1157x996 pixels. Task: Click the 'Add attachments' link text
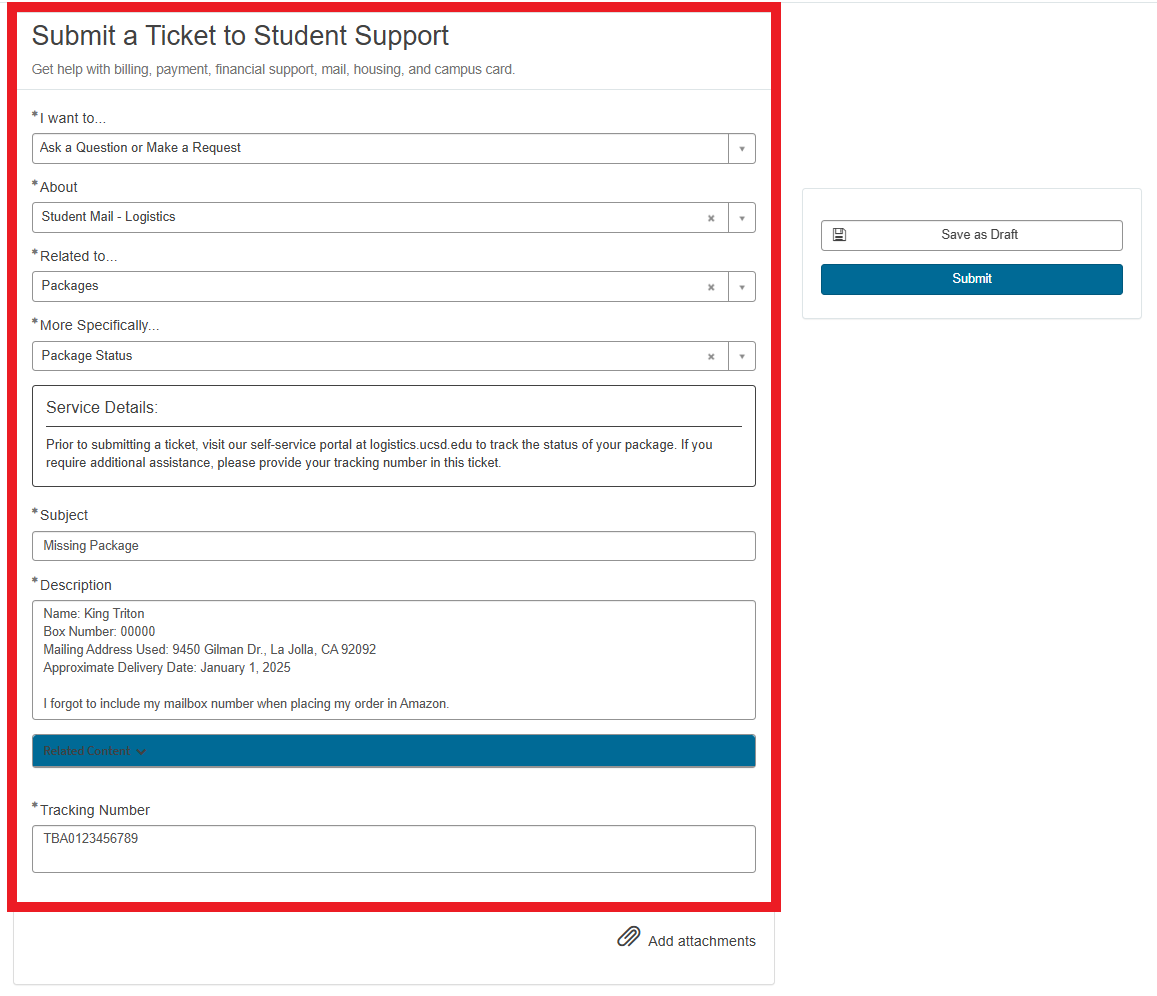pos(701,941)
